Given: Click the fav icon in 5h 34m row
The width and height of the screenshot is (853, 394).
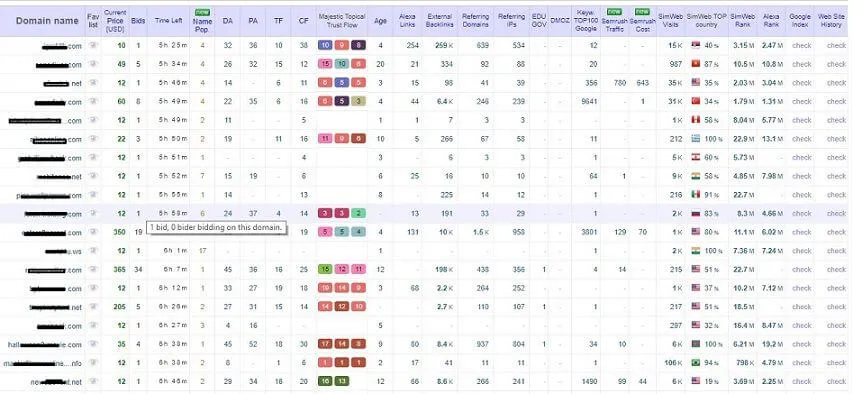Looking at the screenshot, I should click(93, 64).
